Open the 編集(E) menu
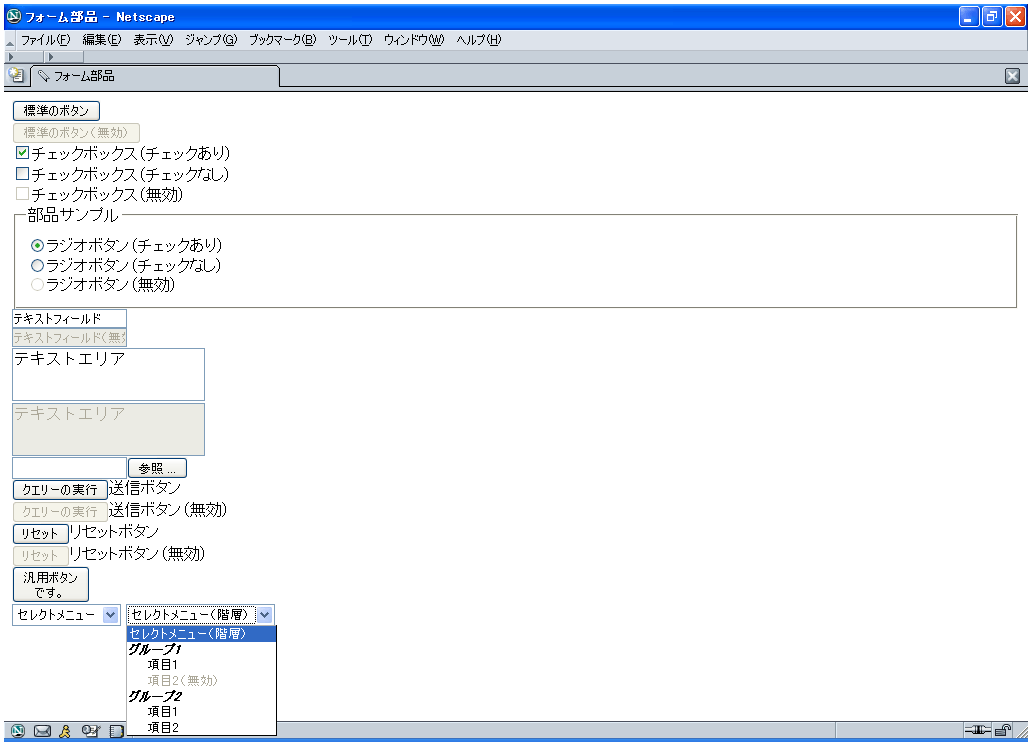Screen dimensions: 1032x742 pos(101,40)
